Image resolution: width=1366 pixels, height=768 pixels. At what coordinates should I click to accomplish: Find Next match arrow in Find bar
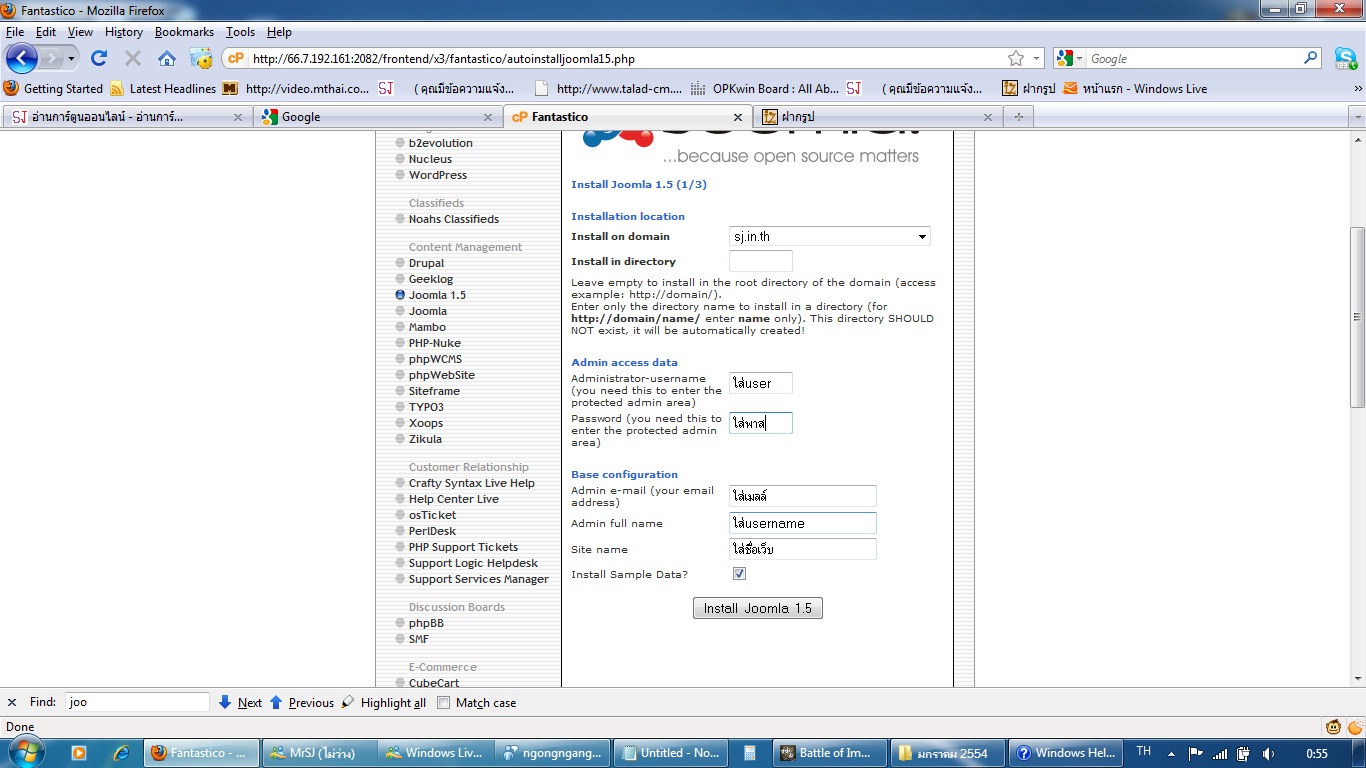tap(240, 703)
